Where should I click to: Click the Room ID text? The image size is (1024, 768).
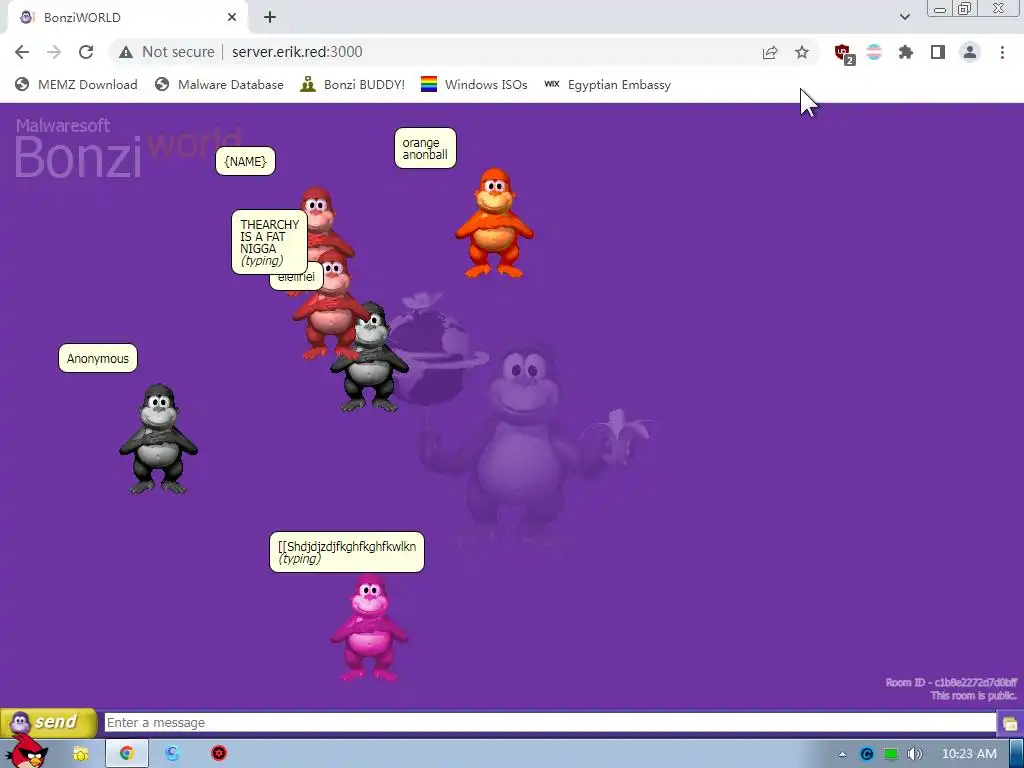(x=951, y=682)
